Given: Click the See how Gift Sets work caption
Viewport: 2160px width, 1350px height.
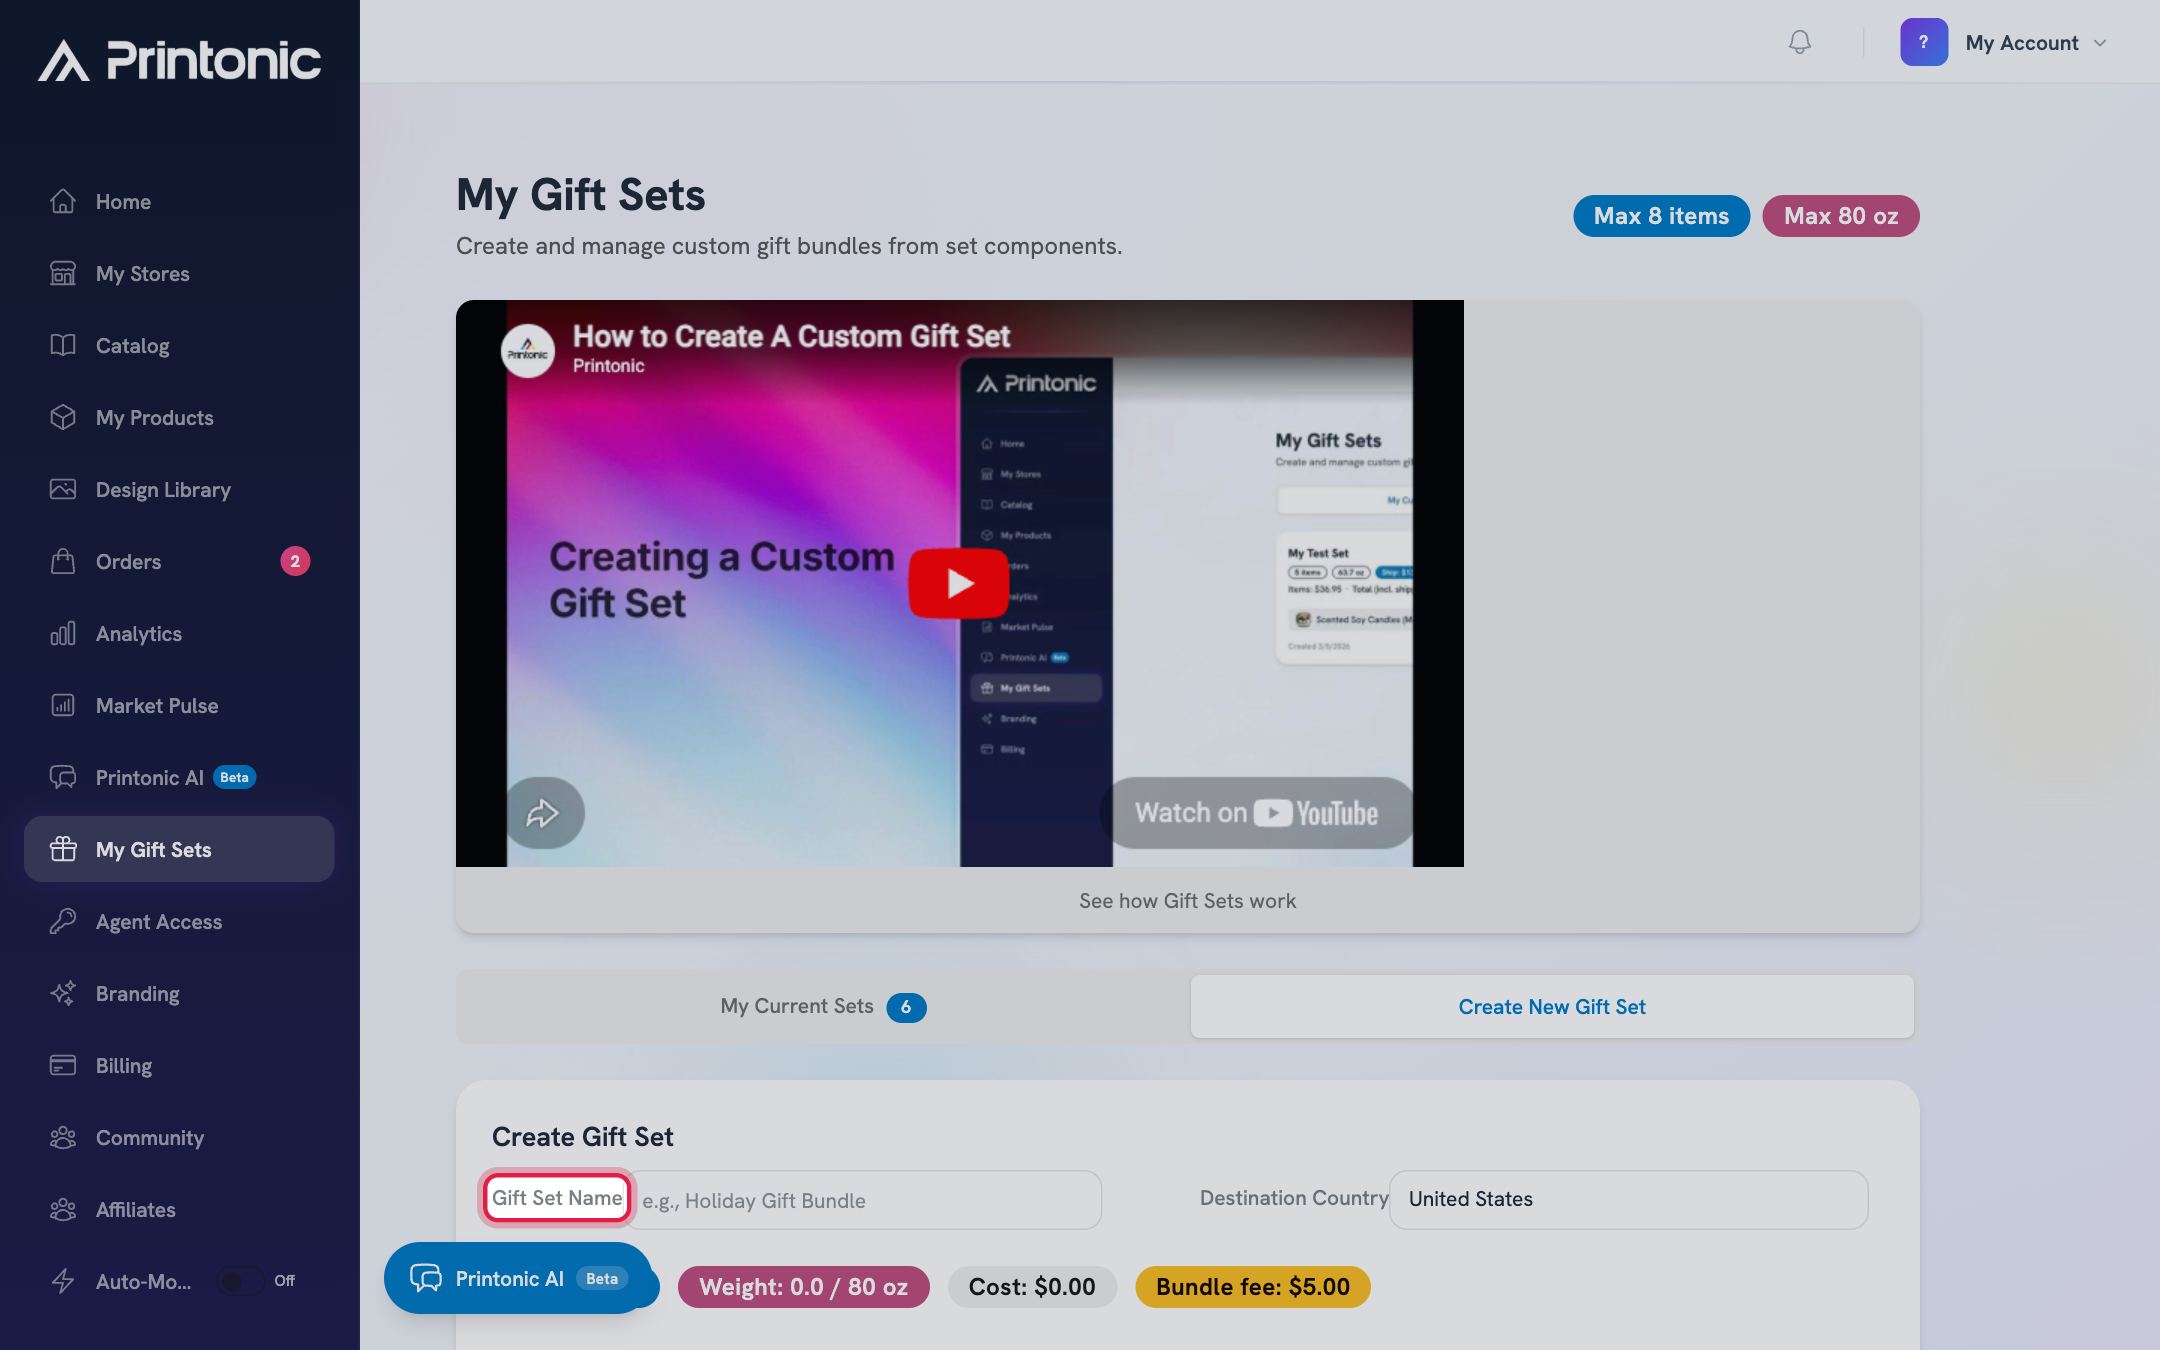Looking at the screenshot, I should (1187, 901).
